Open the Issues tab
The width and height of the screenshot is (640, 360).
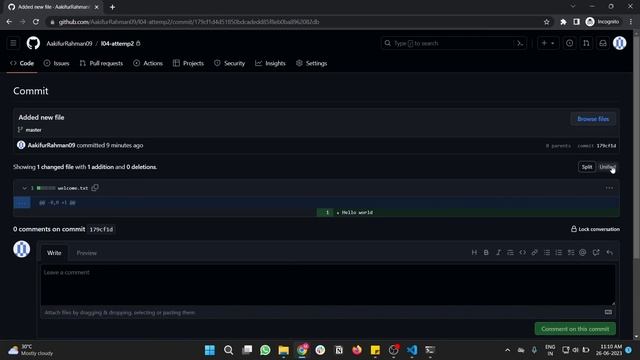56,63
